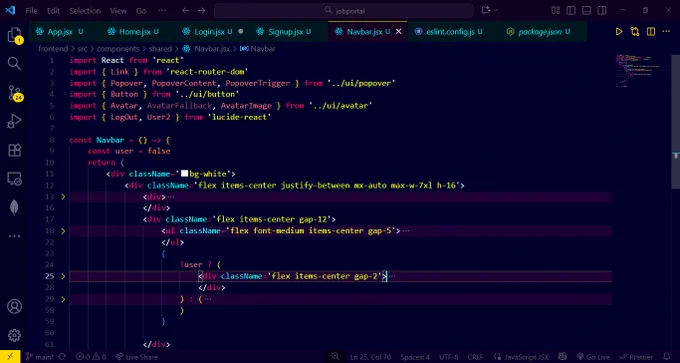Run code with the play icon
The image size is (680, 363).
coord(619,32)
